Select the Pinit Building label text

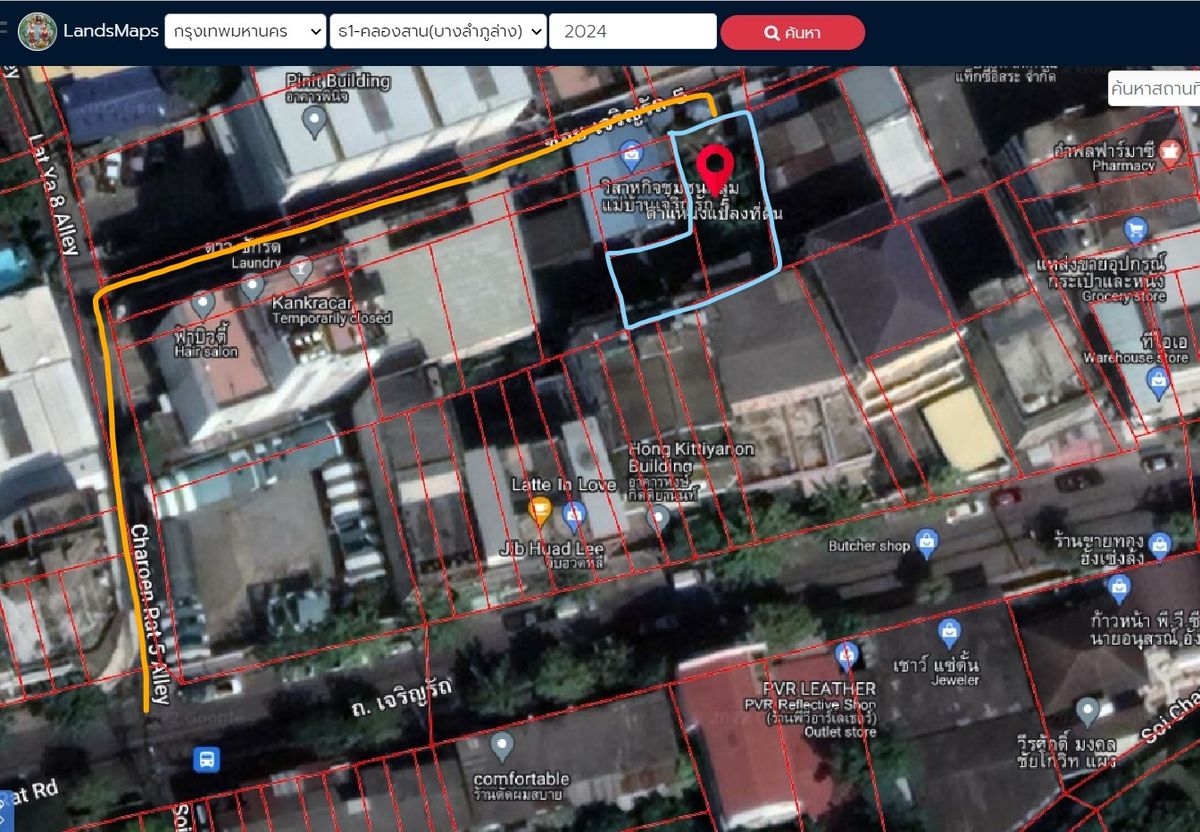coord(338,80)
